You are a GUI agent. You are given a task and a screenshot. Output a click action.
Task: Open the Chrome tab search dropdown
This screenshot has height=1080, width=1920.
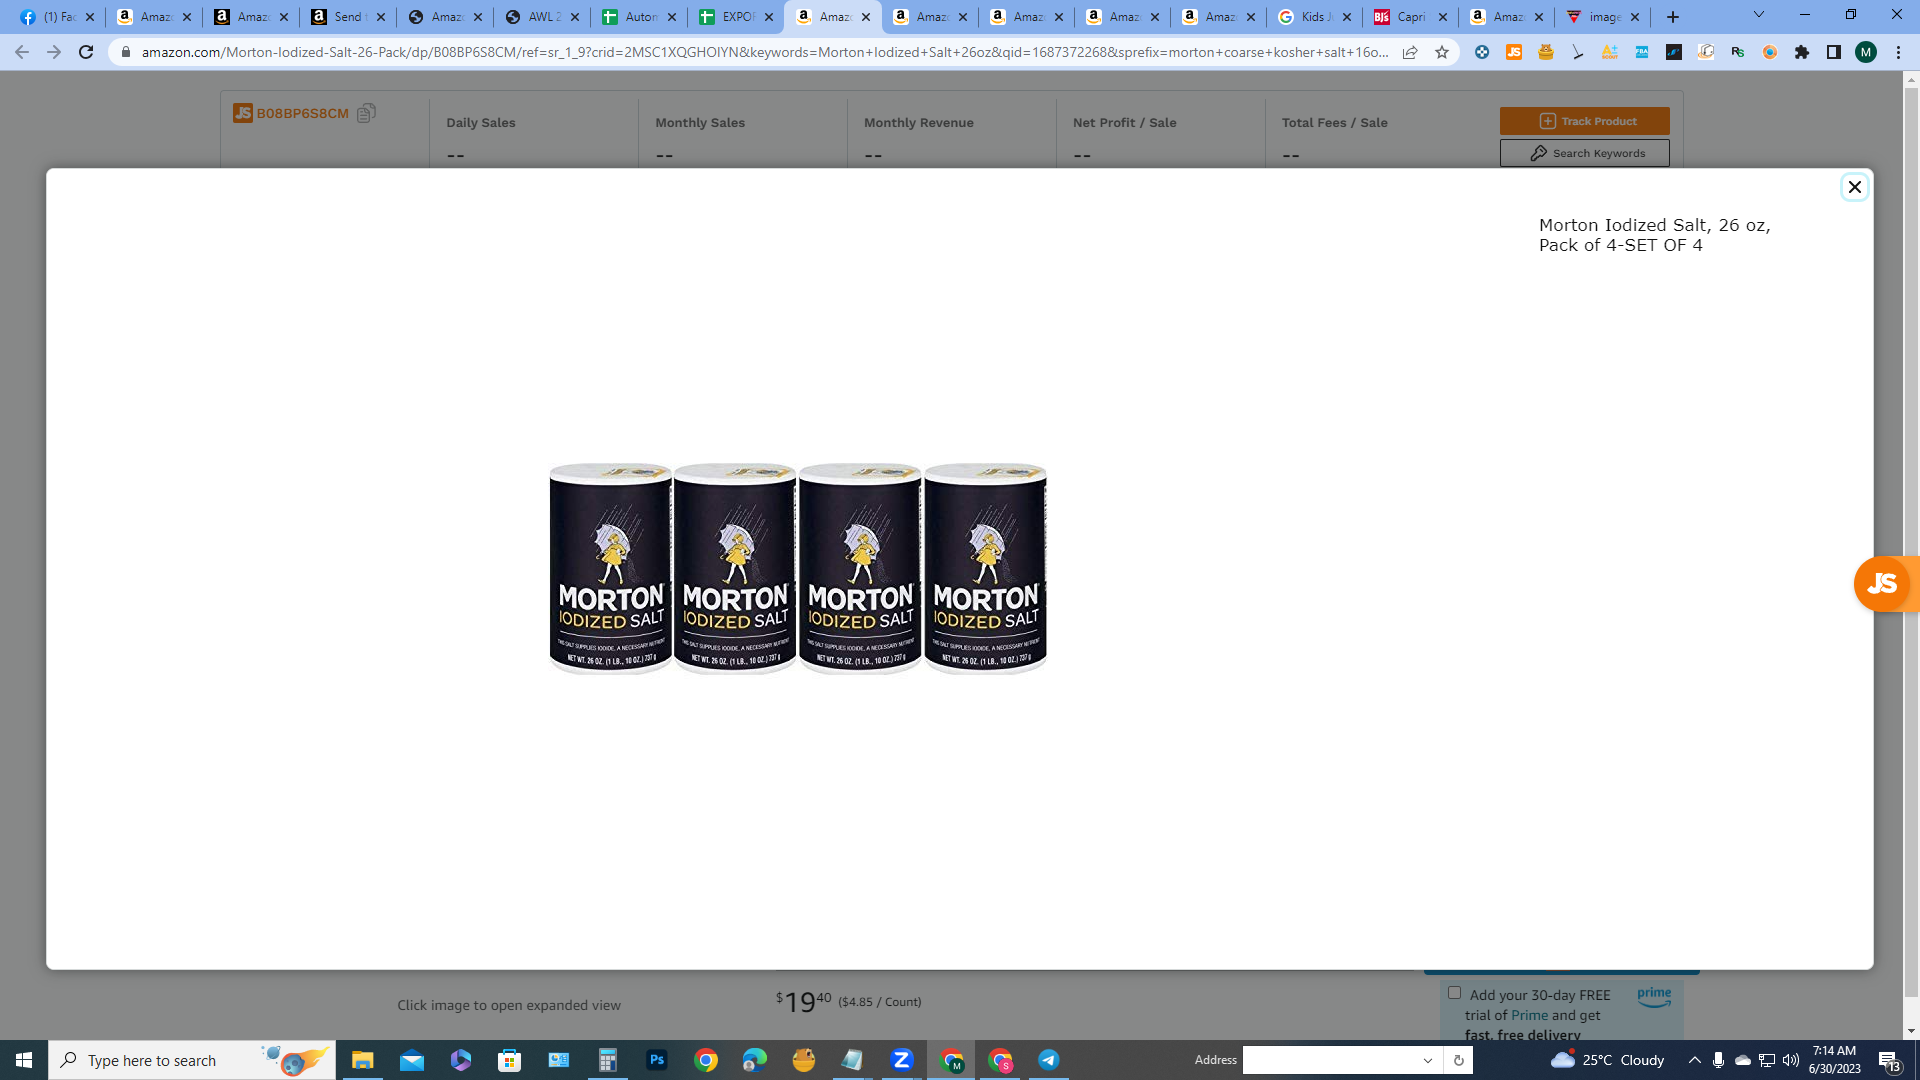tap(1758, 15)
